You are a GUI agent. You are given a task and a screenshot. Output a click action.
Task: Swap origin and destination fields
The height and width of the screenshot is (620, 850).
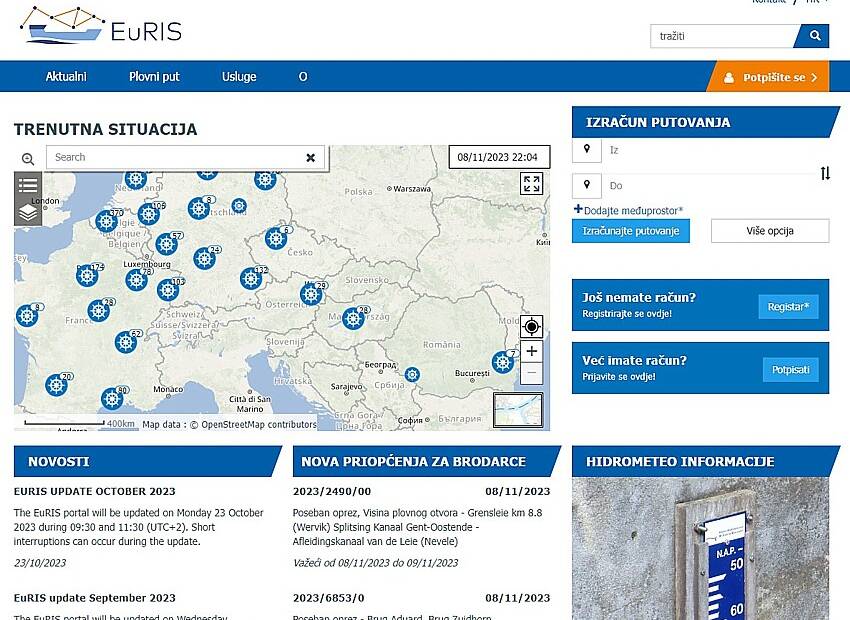pos(825,173)
